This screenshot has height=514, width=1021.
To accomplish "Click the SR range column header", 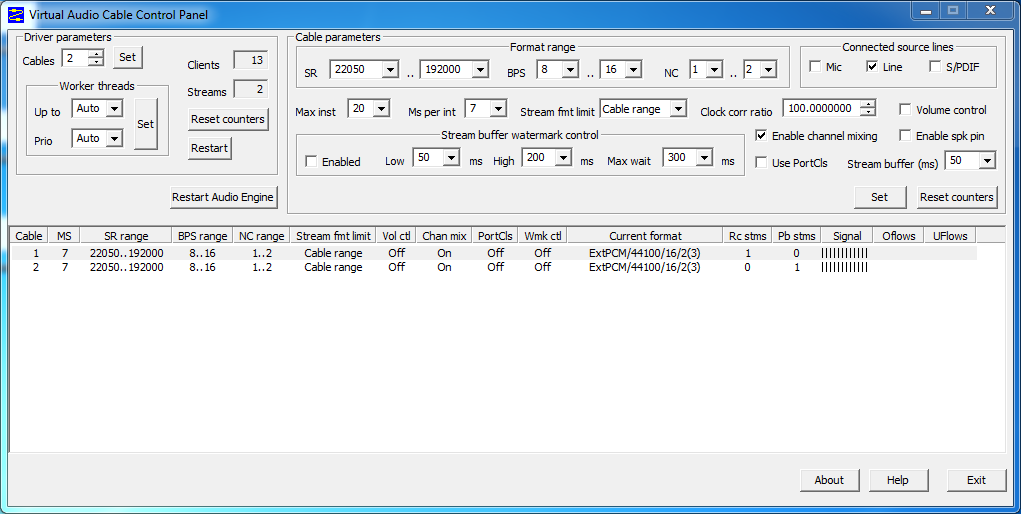I will 126,236.
